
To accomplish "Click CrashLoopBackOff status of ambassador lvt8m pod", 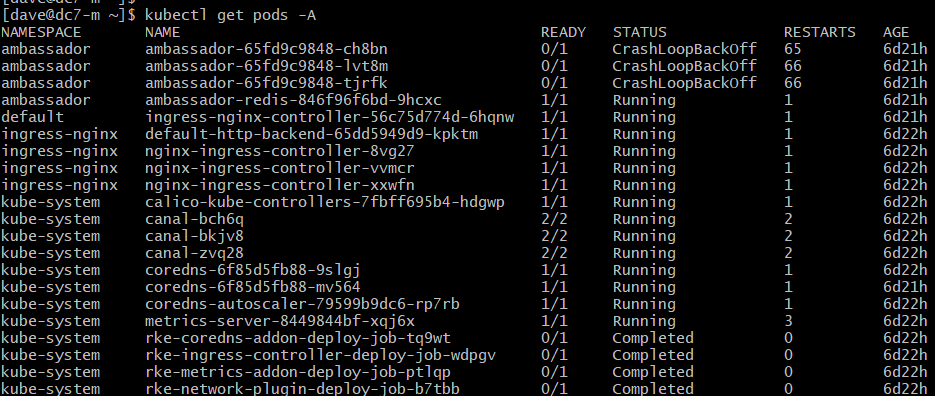I will tap(684, 66).
